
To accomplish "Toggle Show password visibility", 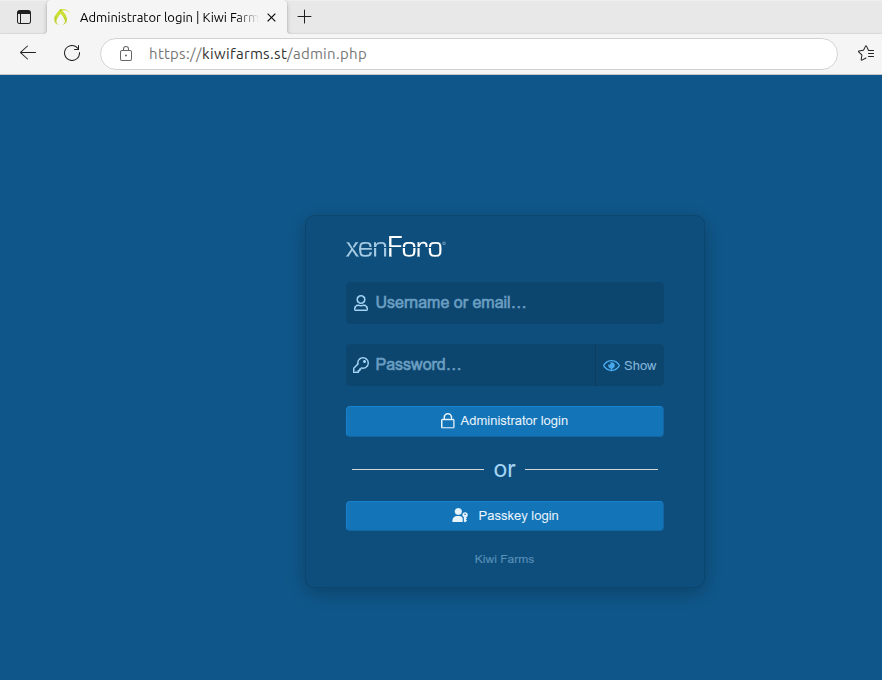I will tap(630, 366).
